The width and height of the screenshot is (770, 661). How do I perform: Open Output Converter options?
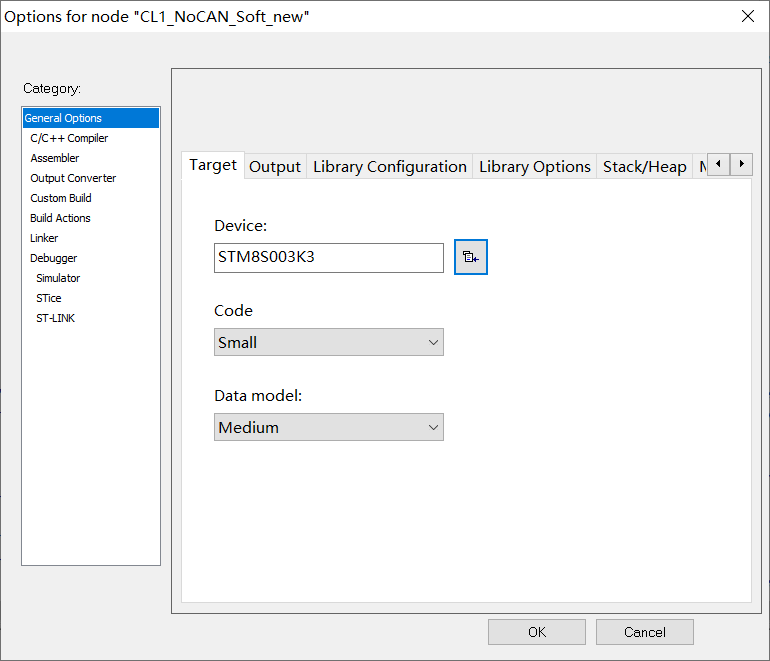point(73,178)
